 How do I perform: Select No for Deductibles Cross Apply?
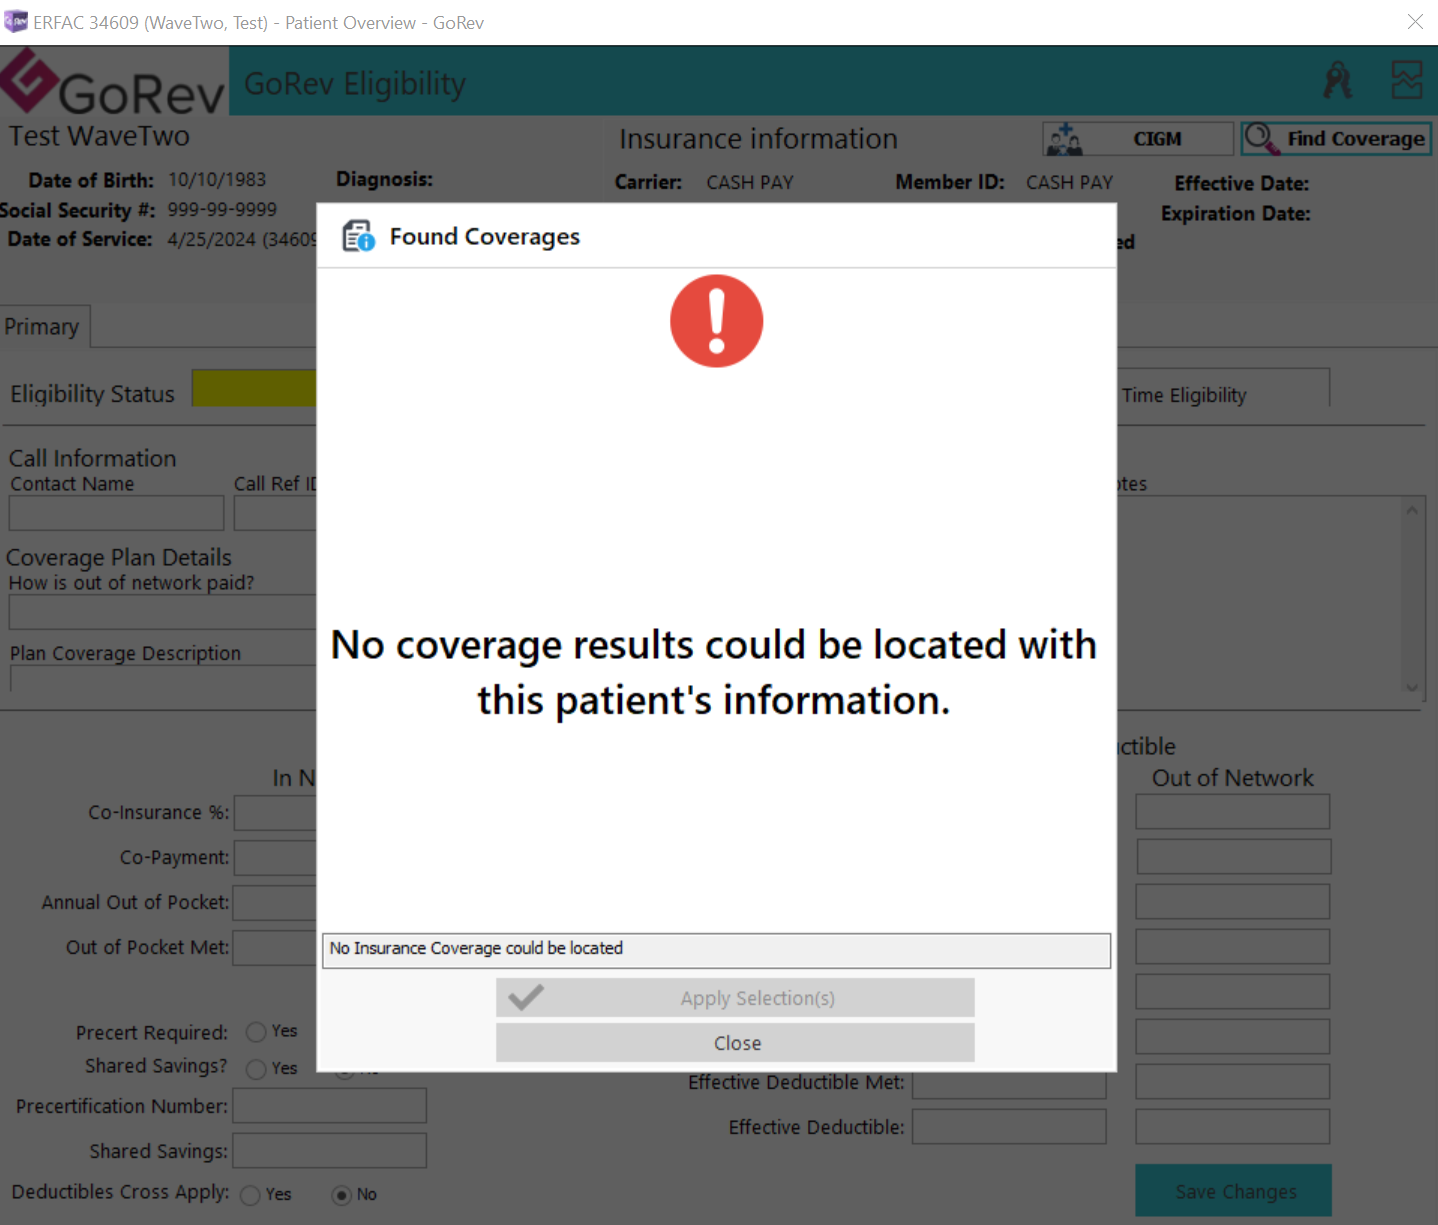click(342, 1195)
